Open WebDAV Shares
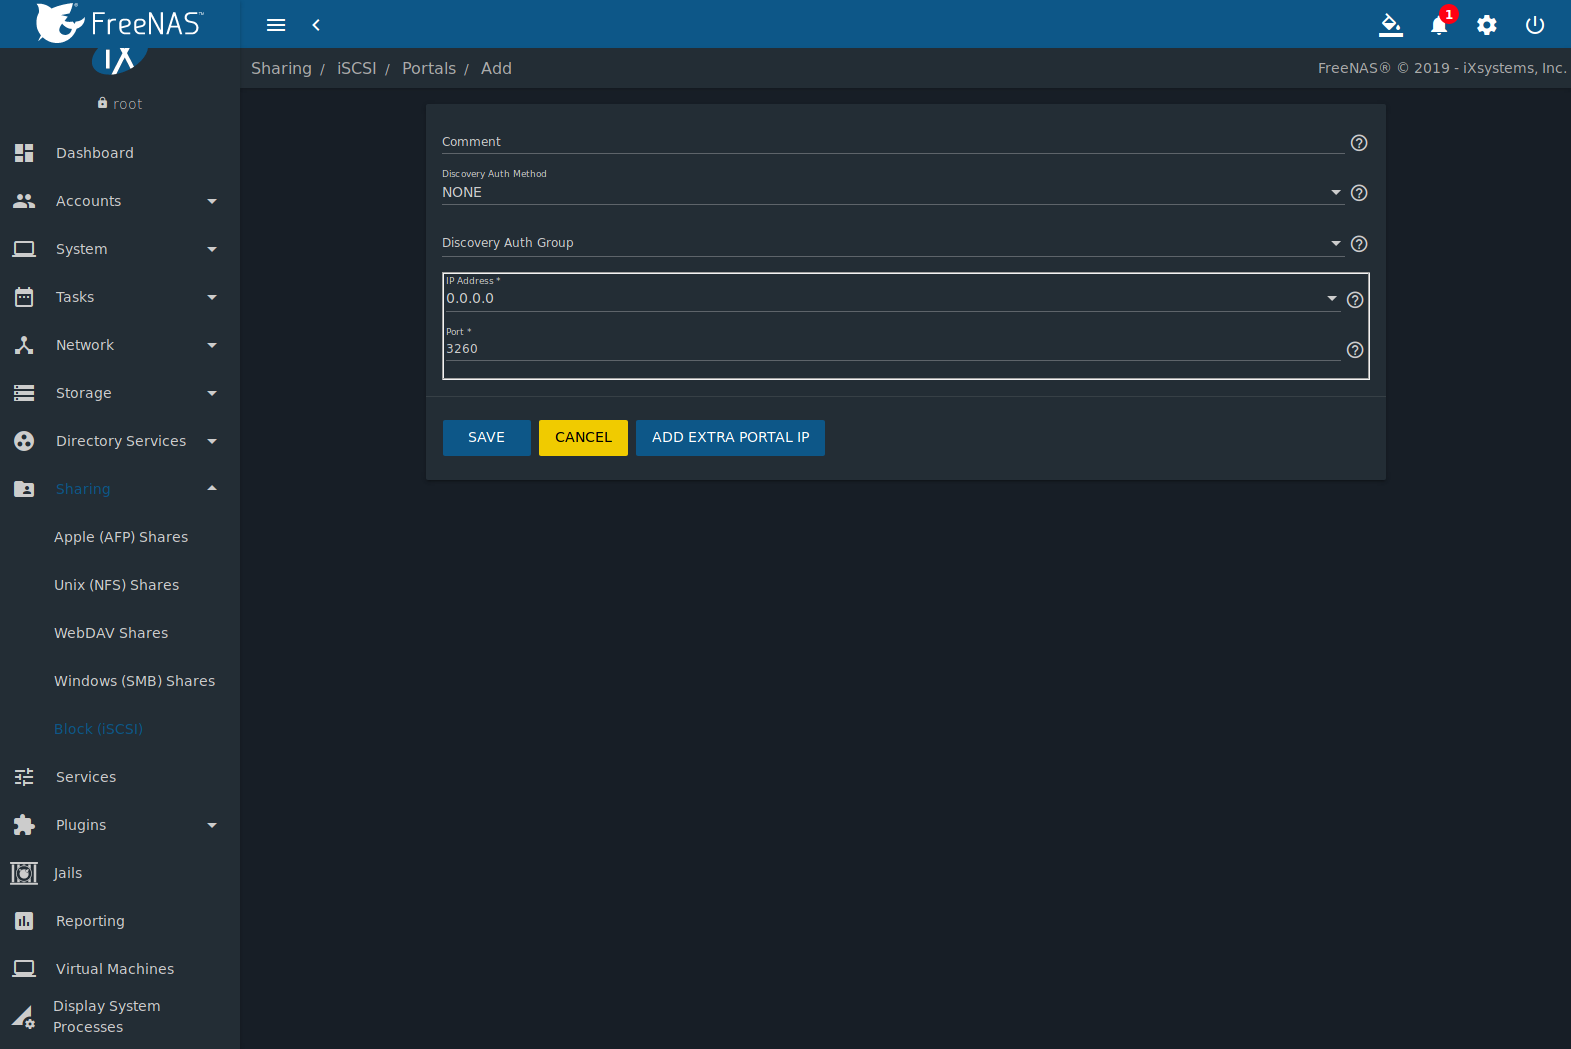Screen dimensions: 1571x1049 [111, 633]
